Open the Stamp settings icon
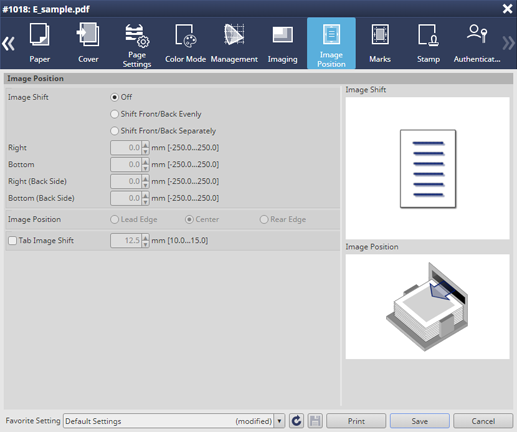The image size is (517, 432). (x=428, y=35)
